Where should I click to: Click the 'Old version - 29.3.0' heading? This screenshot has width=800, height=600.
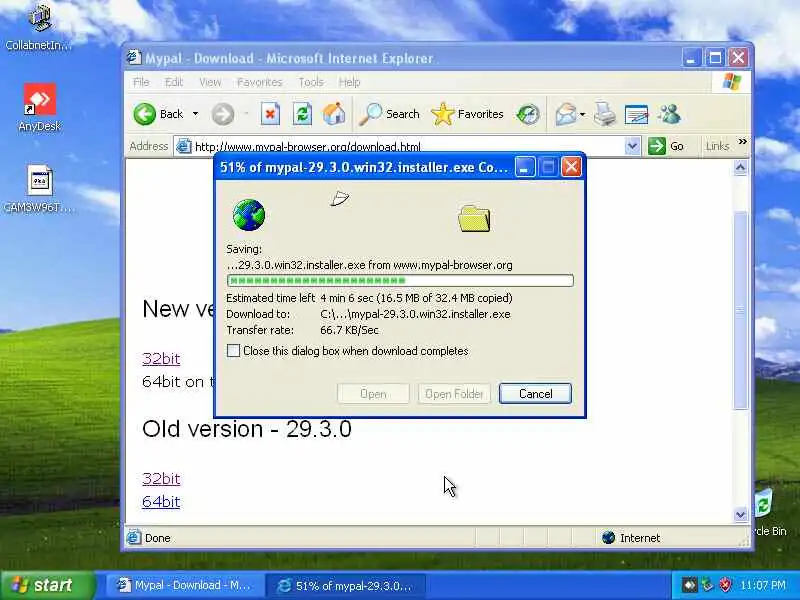pos(247,429)
